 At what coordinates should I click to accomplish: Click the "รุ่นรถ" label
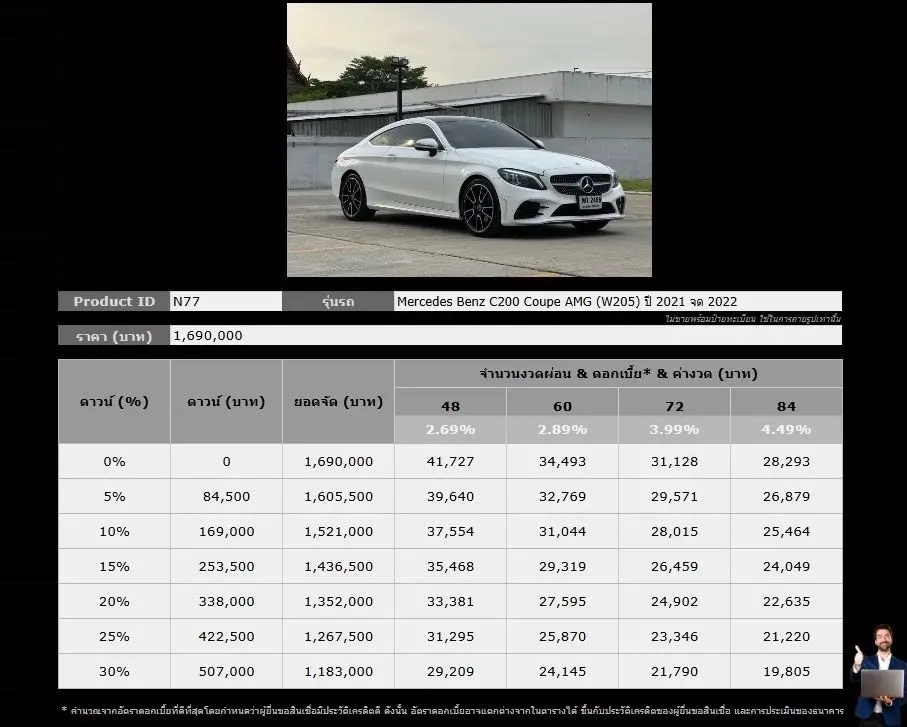[x=338, y=301]
